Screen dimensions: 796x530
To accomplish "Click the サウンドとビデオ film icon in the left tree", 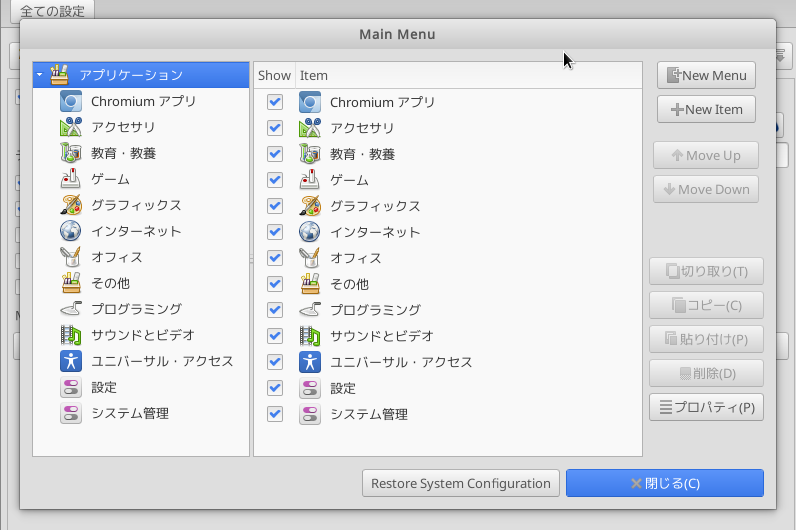I will pyautogui.click(x=71, y=335).
